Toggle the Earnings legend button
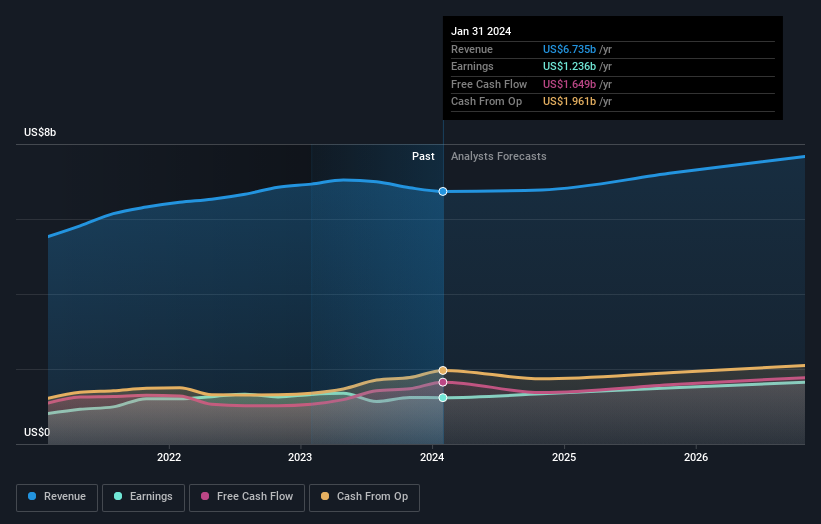The width and height of the screenshot is (821, 524). (x=143, y=497)
